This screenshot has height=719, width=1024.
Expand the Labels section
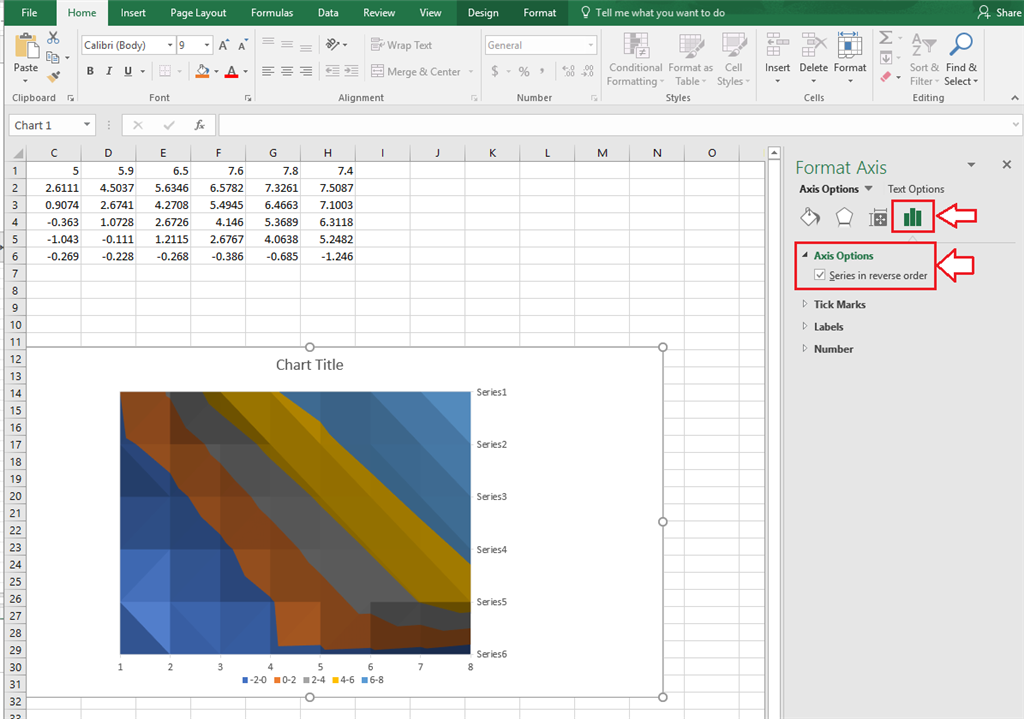(x=805, y=326)
